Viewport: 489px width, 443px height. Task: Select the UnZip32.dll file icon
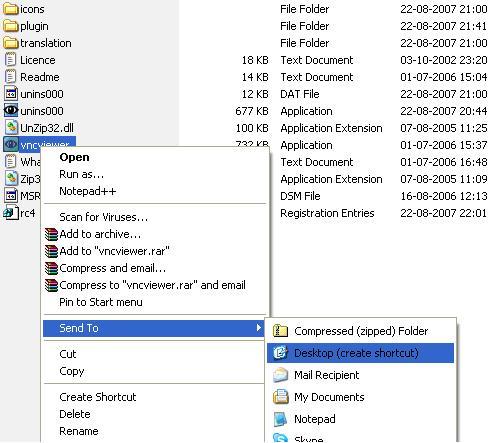(11, 128)
